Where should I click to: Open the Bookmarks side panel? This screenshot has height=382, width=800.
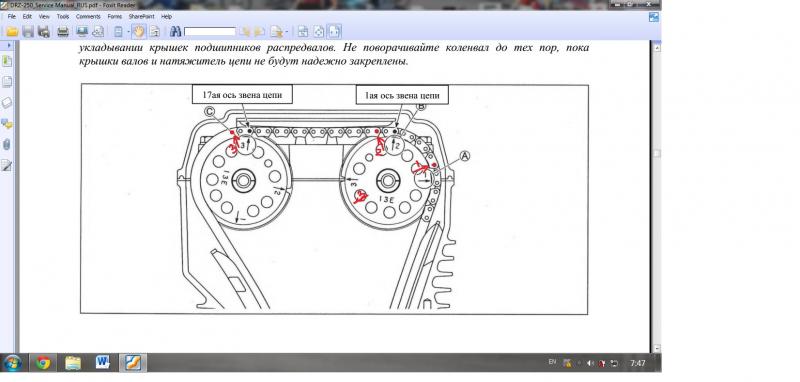coord(7,62)
